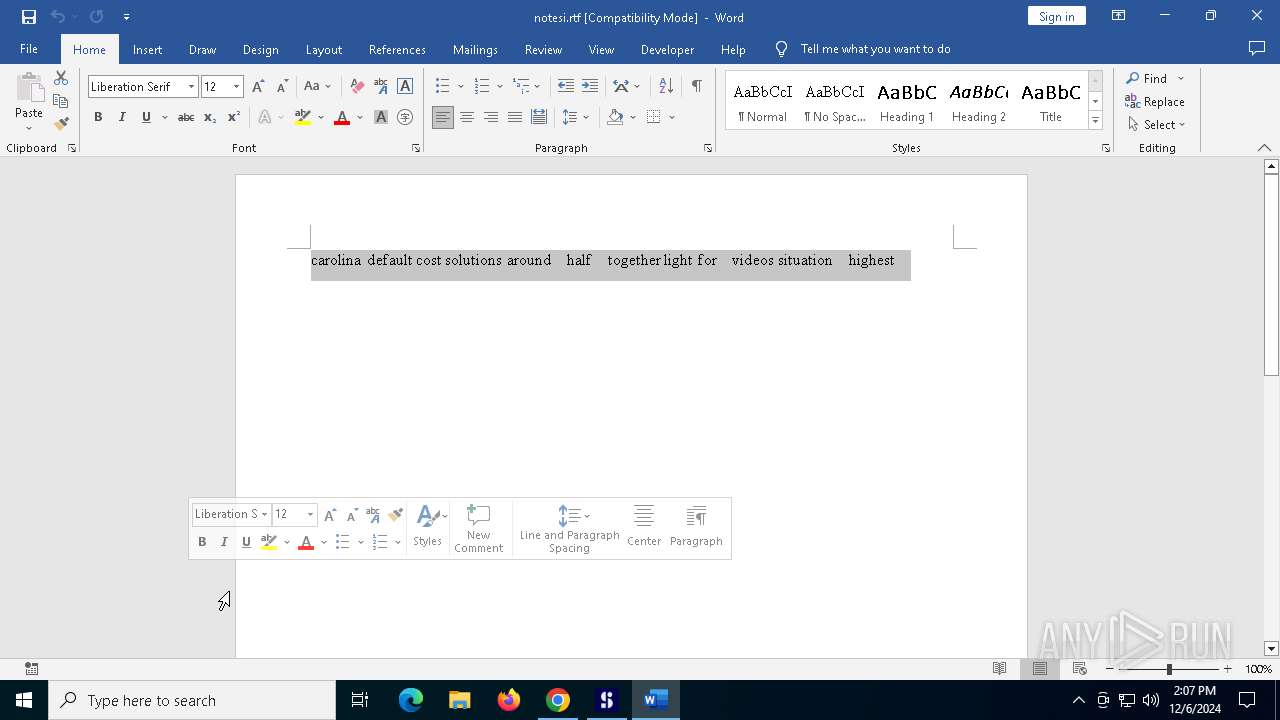Viewport: 1280px width, 720px height.
Task: Decrease paragraph indent
Action: point(566,87)
